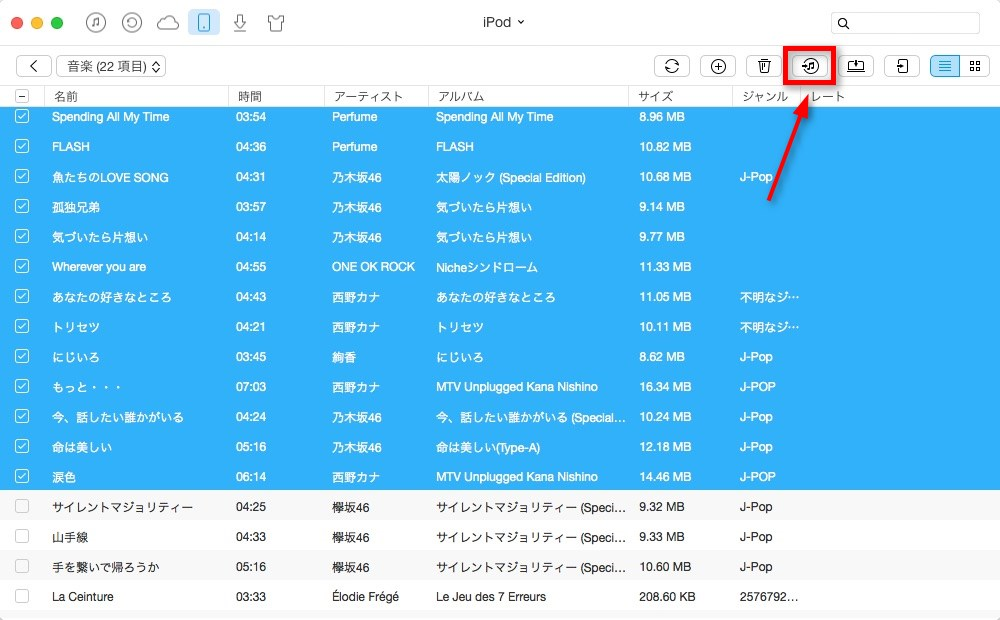Click artist 絢香
Screen dimensions: 1000x620
344,357
